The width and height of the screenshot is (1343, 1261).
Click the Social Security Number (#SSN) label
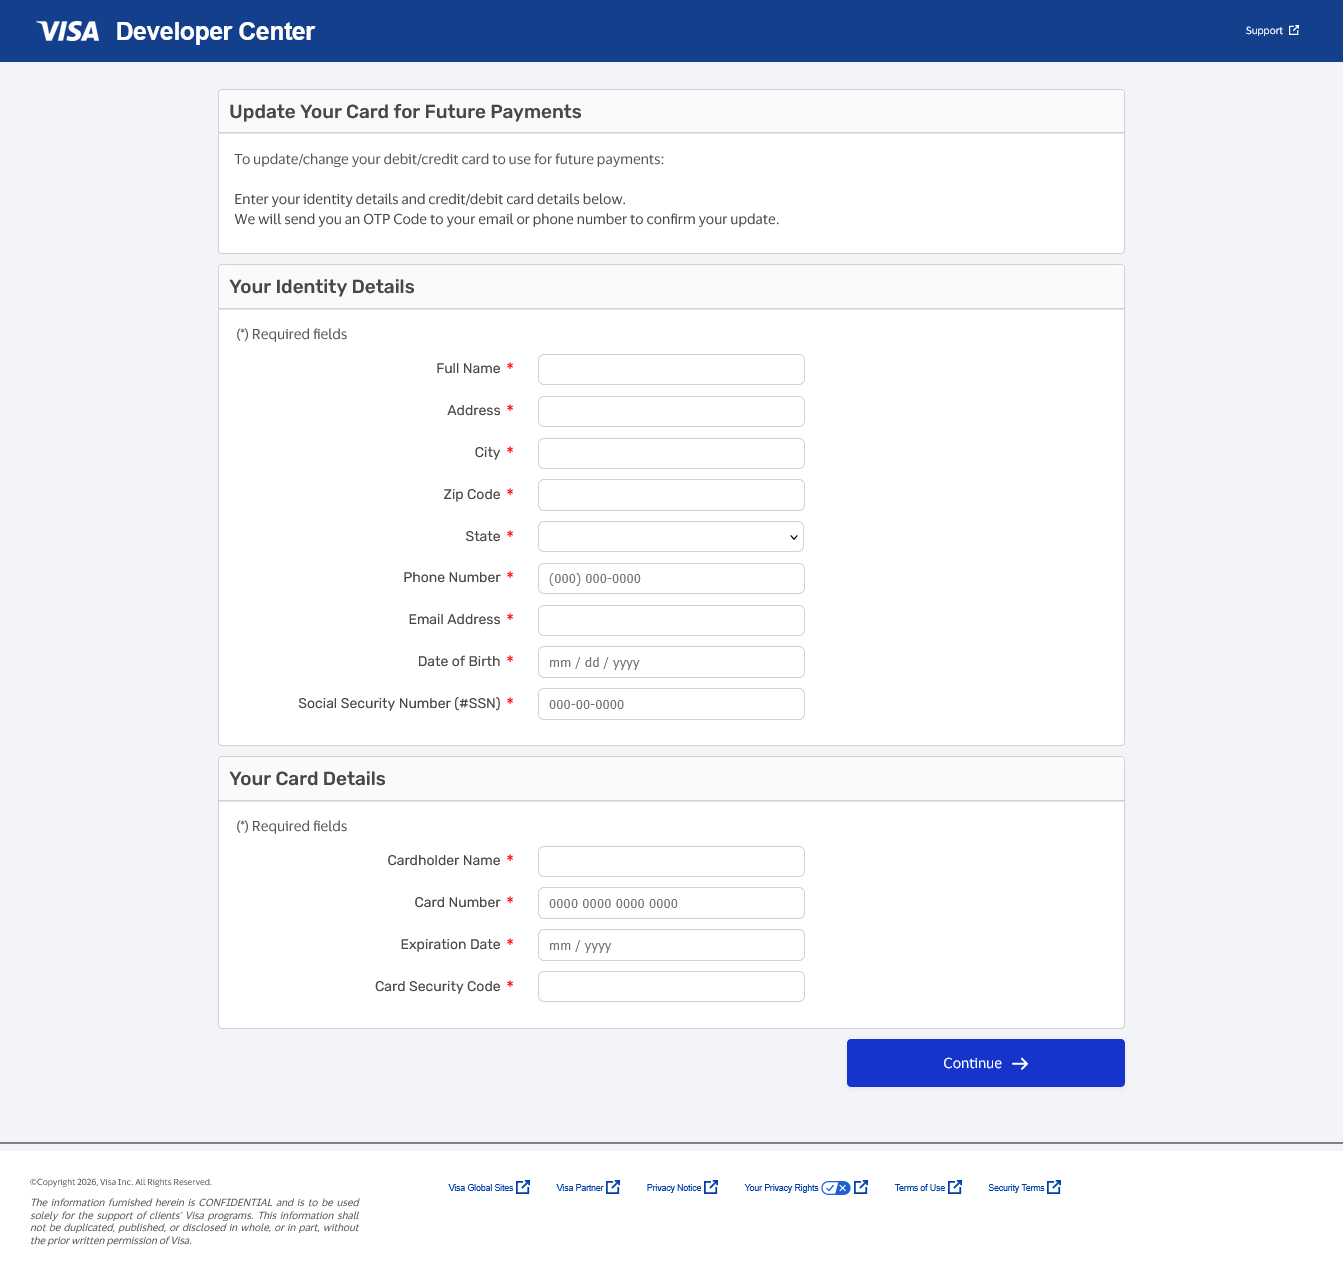(x=399, y=704)
